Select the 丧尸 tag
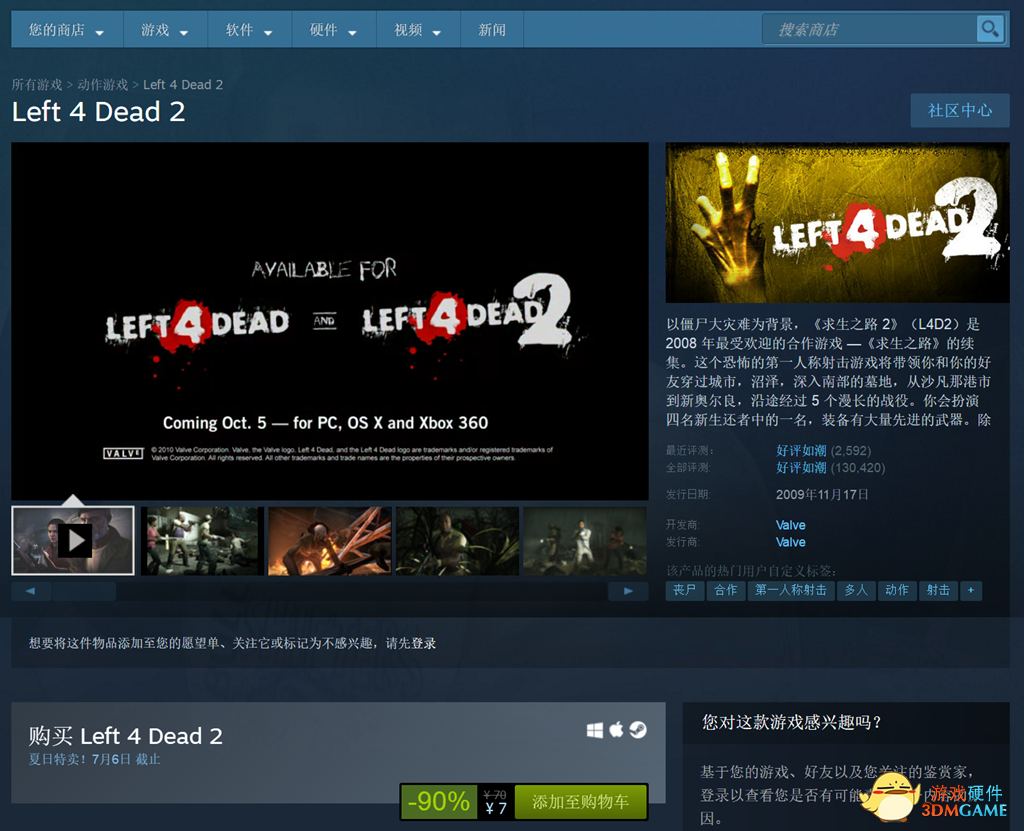 (685, 591)
